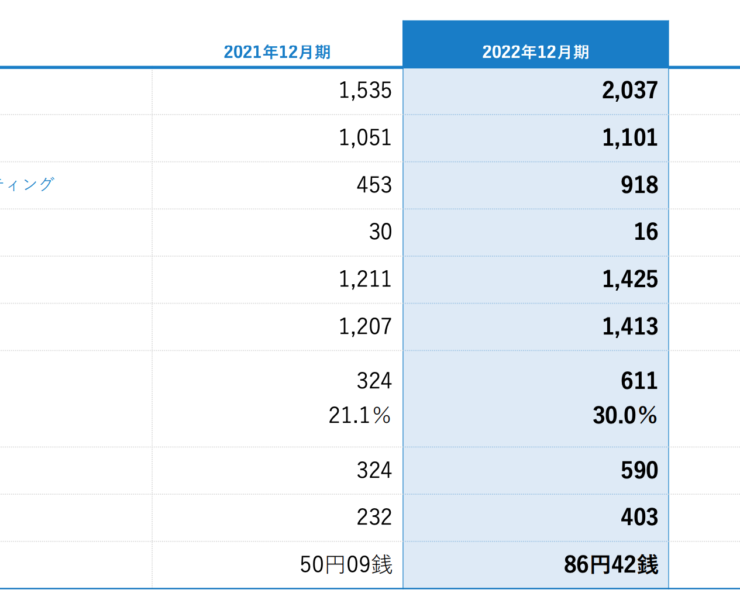Click the bold 611 value

click(x=639, y=380)
